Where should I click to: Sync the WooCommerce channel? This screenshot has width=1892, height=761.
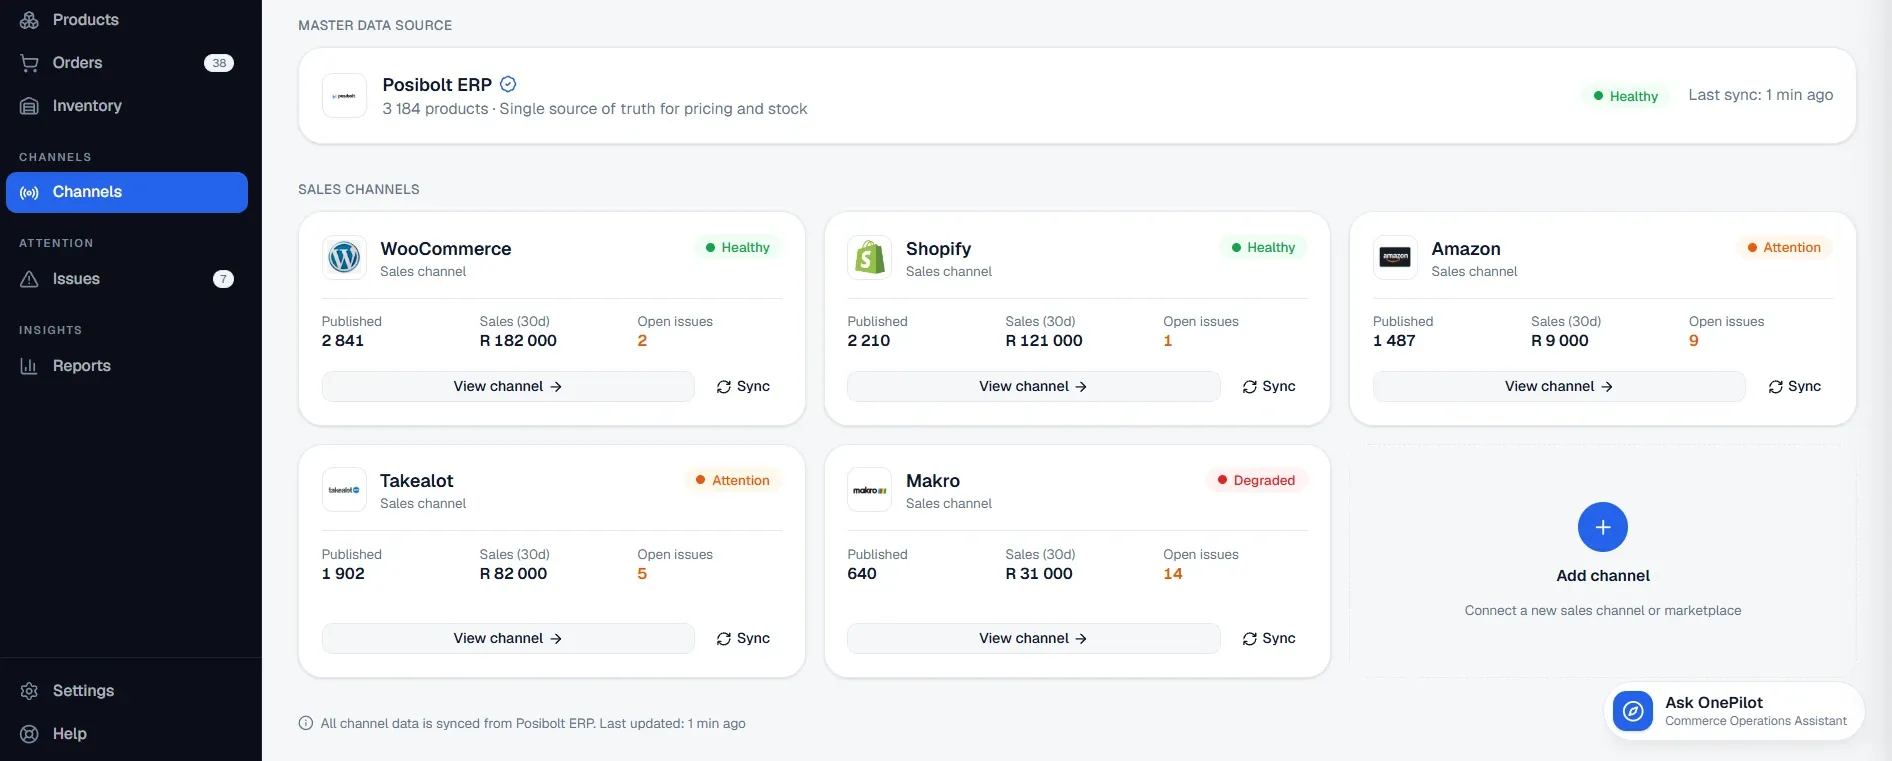[x=743, y=386]
